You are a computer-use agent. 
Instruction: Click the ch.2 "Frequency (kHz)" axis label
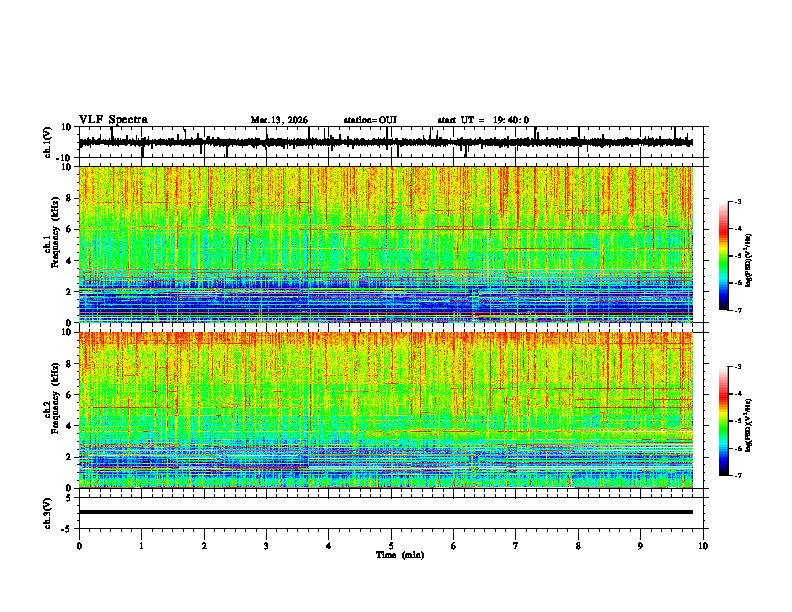55,398
